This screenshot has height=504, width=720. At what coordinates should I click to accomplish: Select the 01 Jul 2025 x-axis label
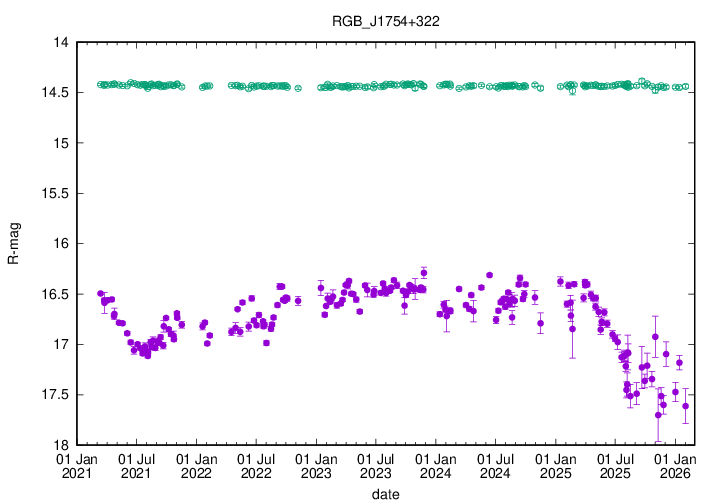[x=615, y=465]
